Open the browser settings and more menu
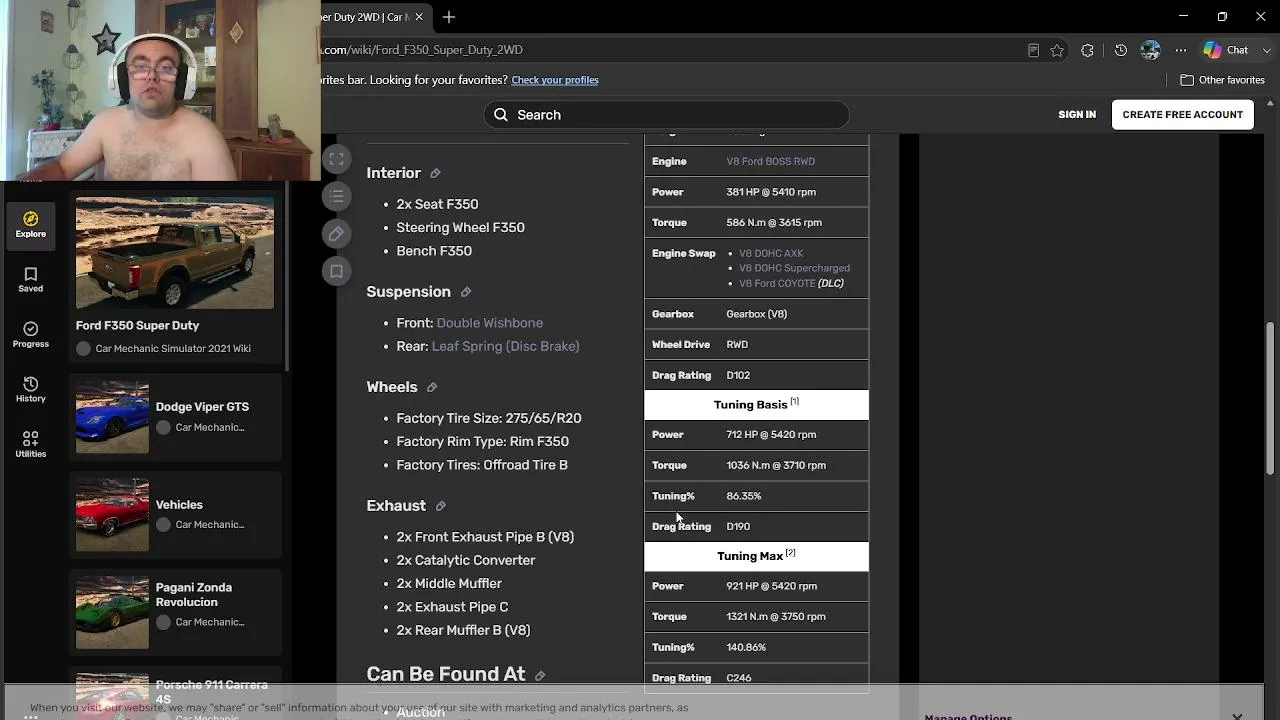Screen dimensions: 1280x720 pos(1181,50)
